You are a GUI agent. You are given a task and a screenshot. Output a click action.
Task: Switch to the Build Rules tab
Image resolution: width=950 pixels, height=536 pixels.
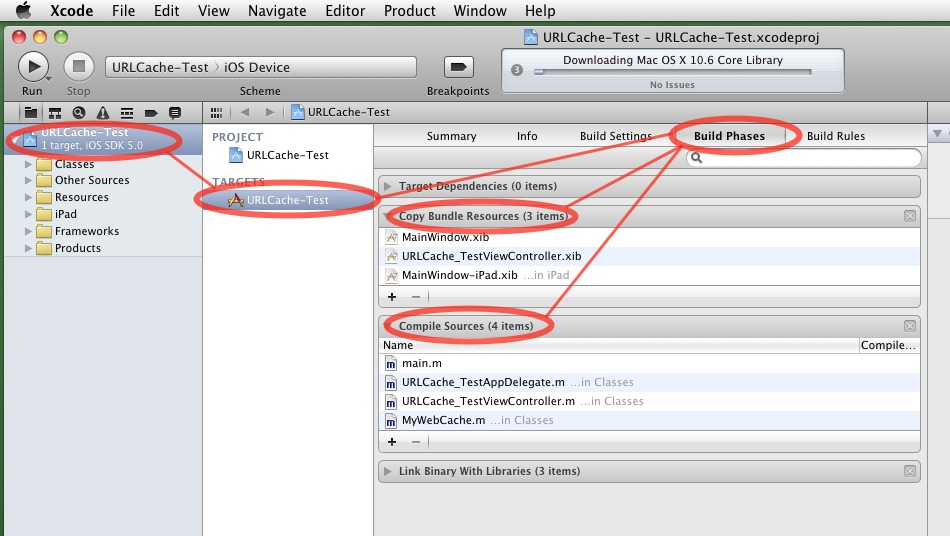point(835,136)
